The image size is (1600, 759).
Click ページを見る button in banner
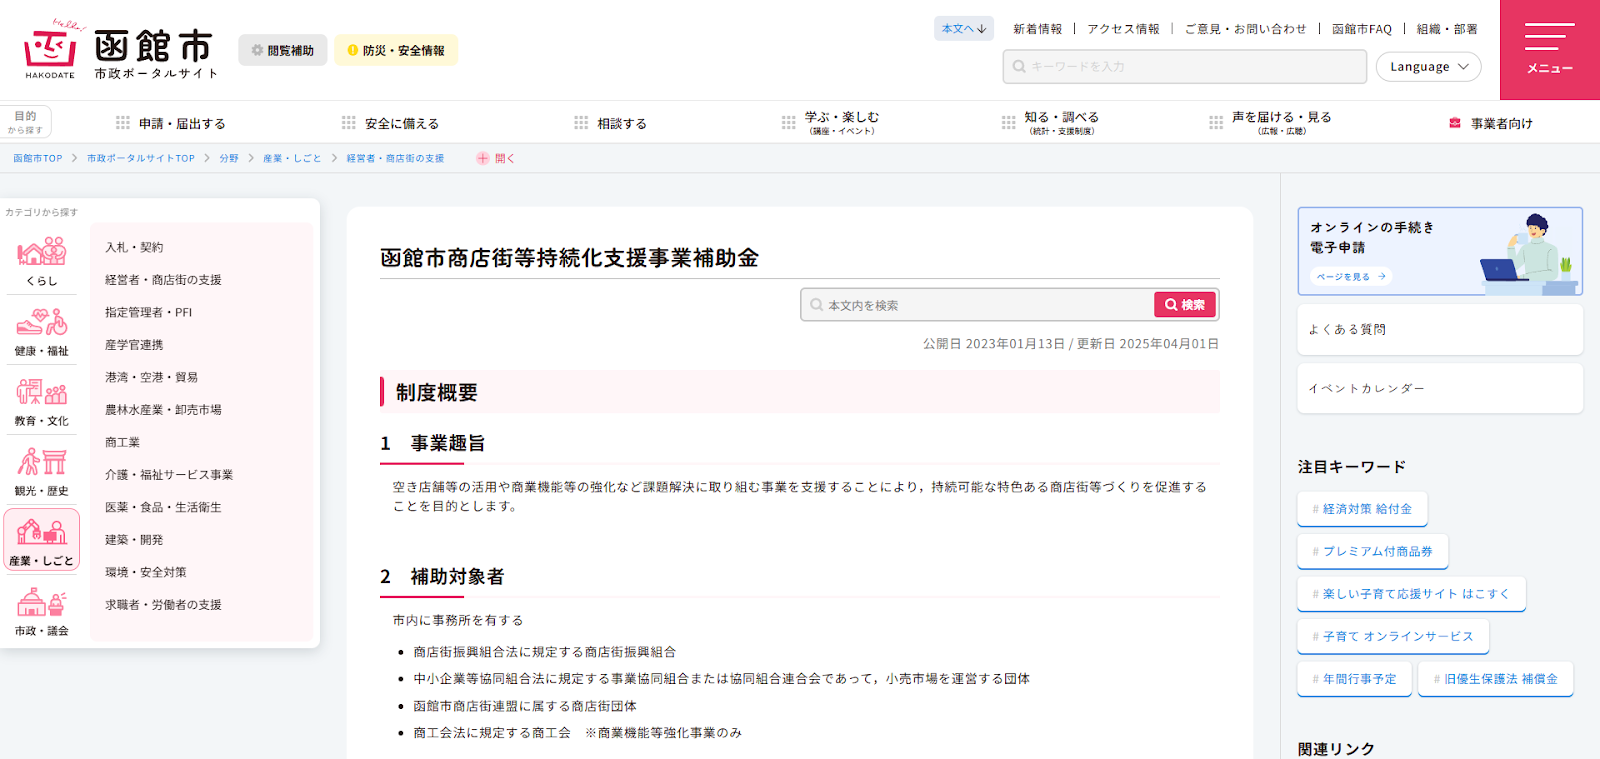point(1351,276)
